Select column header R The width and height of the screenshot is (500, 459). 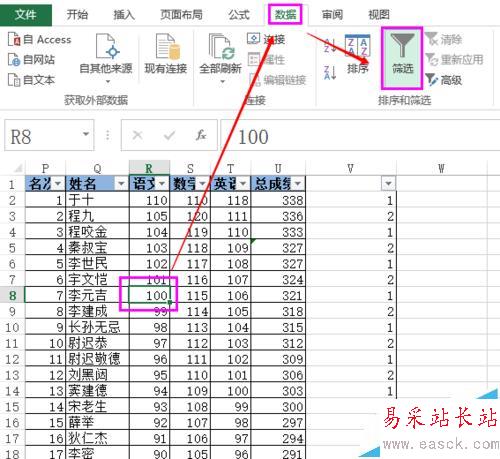(x=149, y=168)
